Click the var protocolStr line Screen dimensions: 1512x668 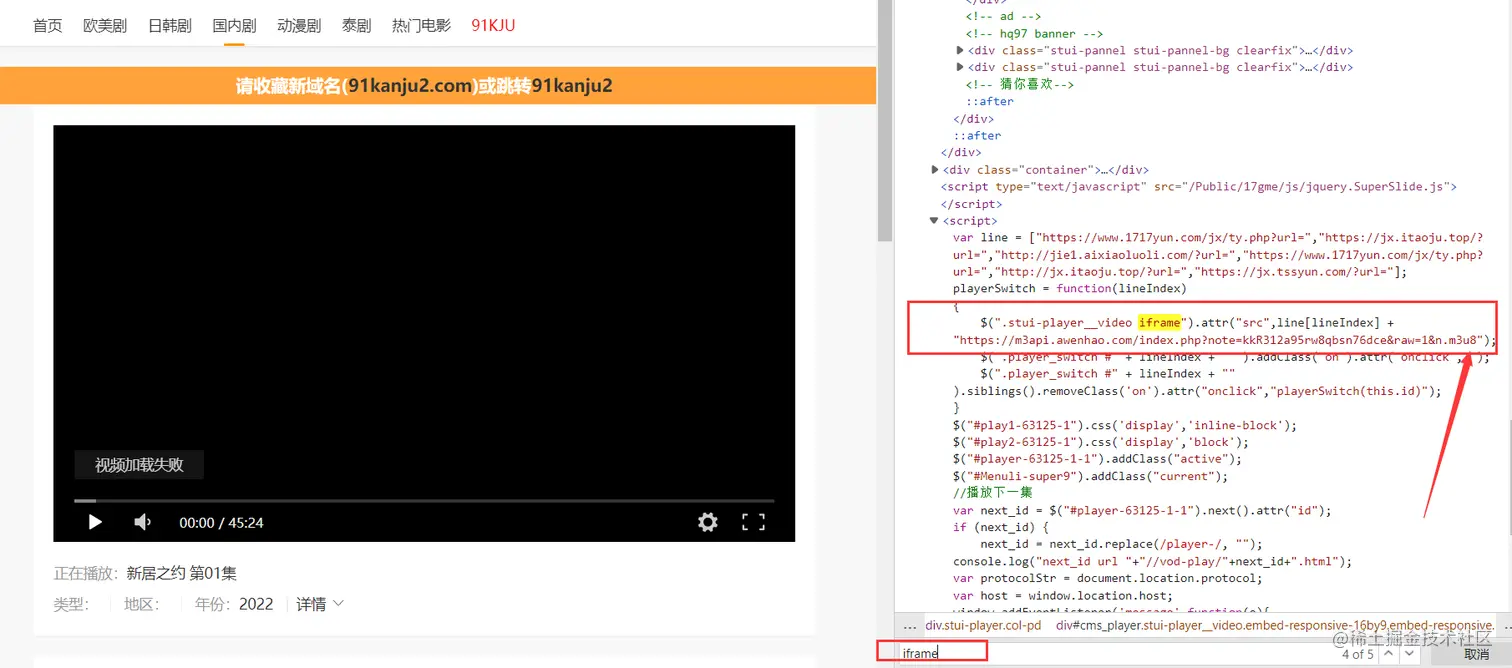1110,578
